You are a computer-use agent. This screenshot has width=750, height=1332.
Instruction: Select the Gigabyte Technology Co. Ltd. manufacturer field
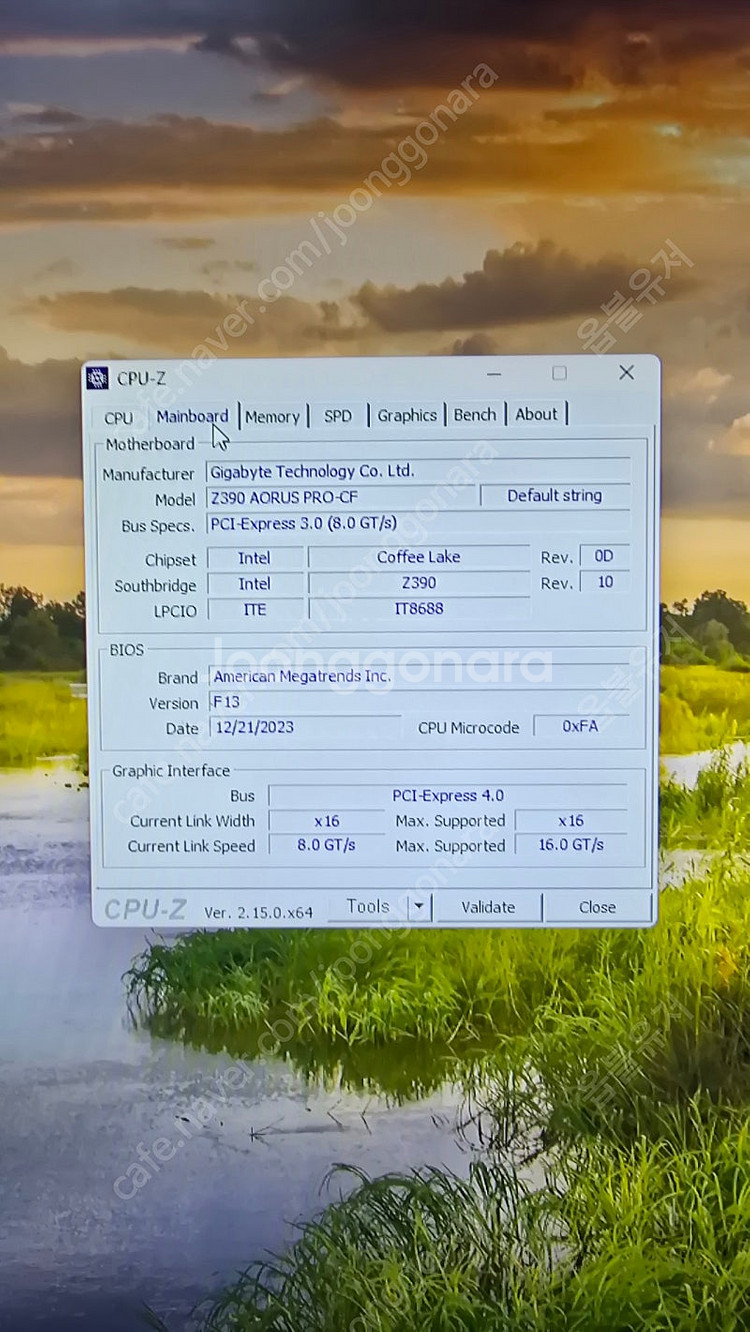(x=418, y=471)
